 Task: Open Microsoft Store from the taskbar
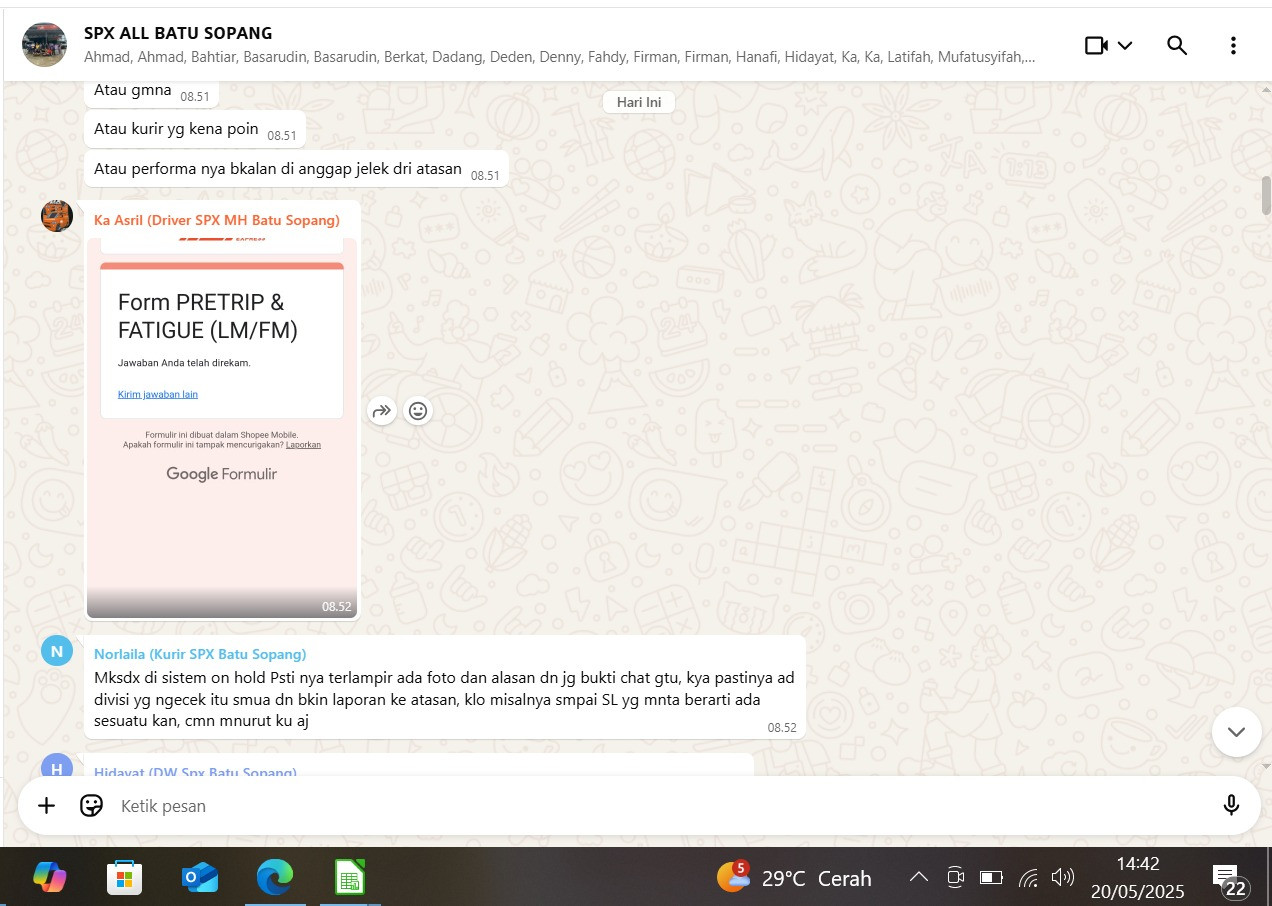tap(124, 877)
